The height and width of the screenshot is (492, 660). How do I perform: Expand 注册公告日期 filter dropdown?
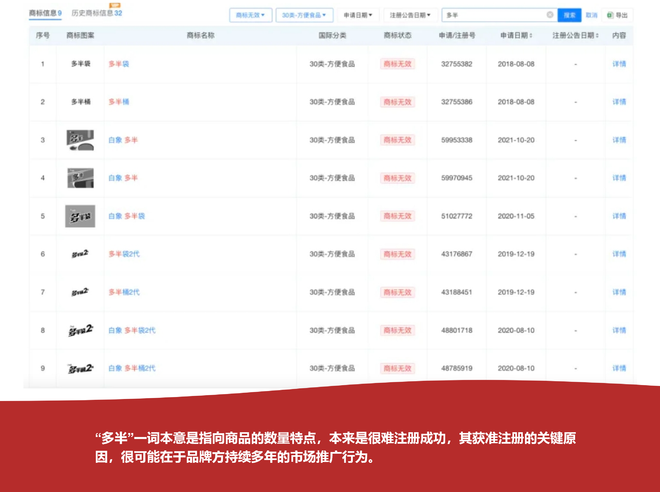pyautogui.click(x=410, y=15)
